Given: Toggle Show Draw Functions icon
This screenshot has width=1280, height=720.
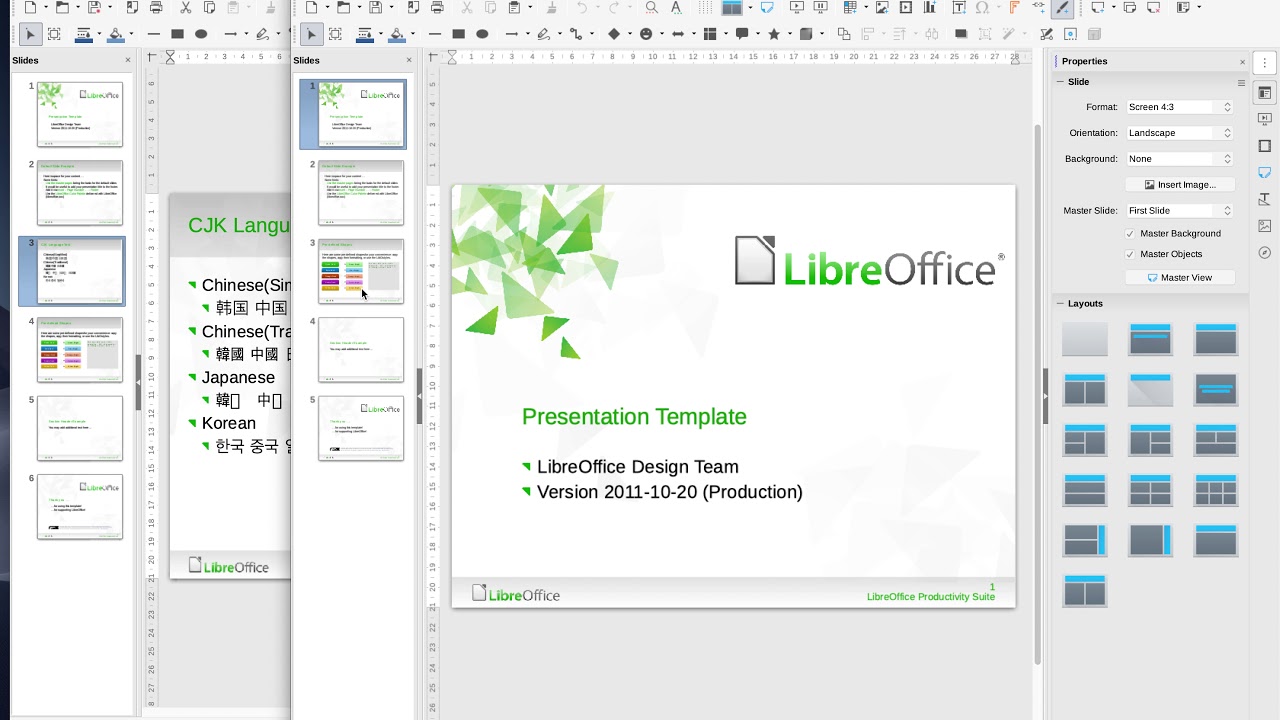Looking at the screenshot, I should [x=1062, y=7].
